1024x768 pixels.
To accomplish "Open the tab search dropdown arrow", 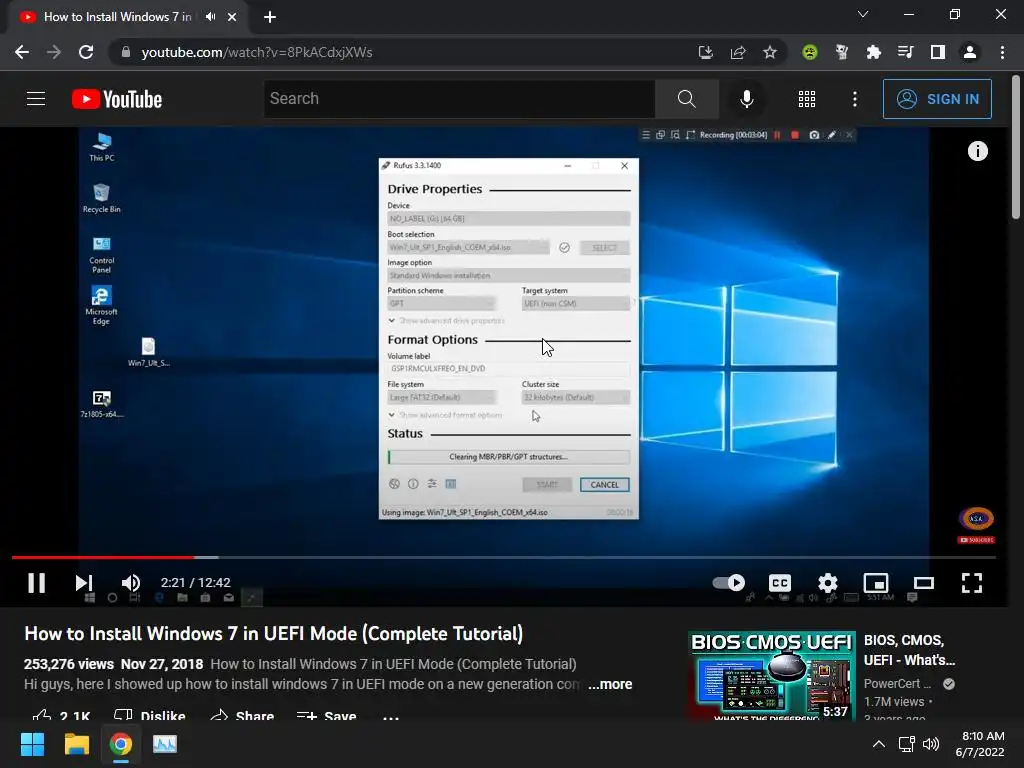I will point(863,14).
